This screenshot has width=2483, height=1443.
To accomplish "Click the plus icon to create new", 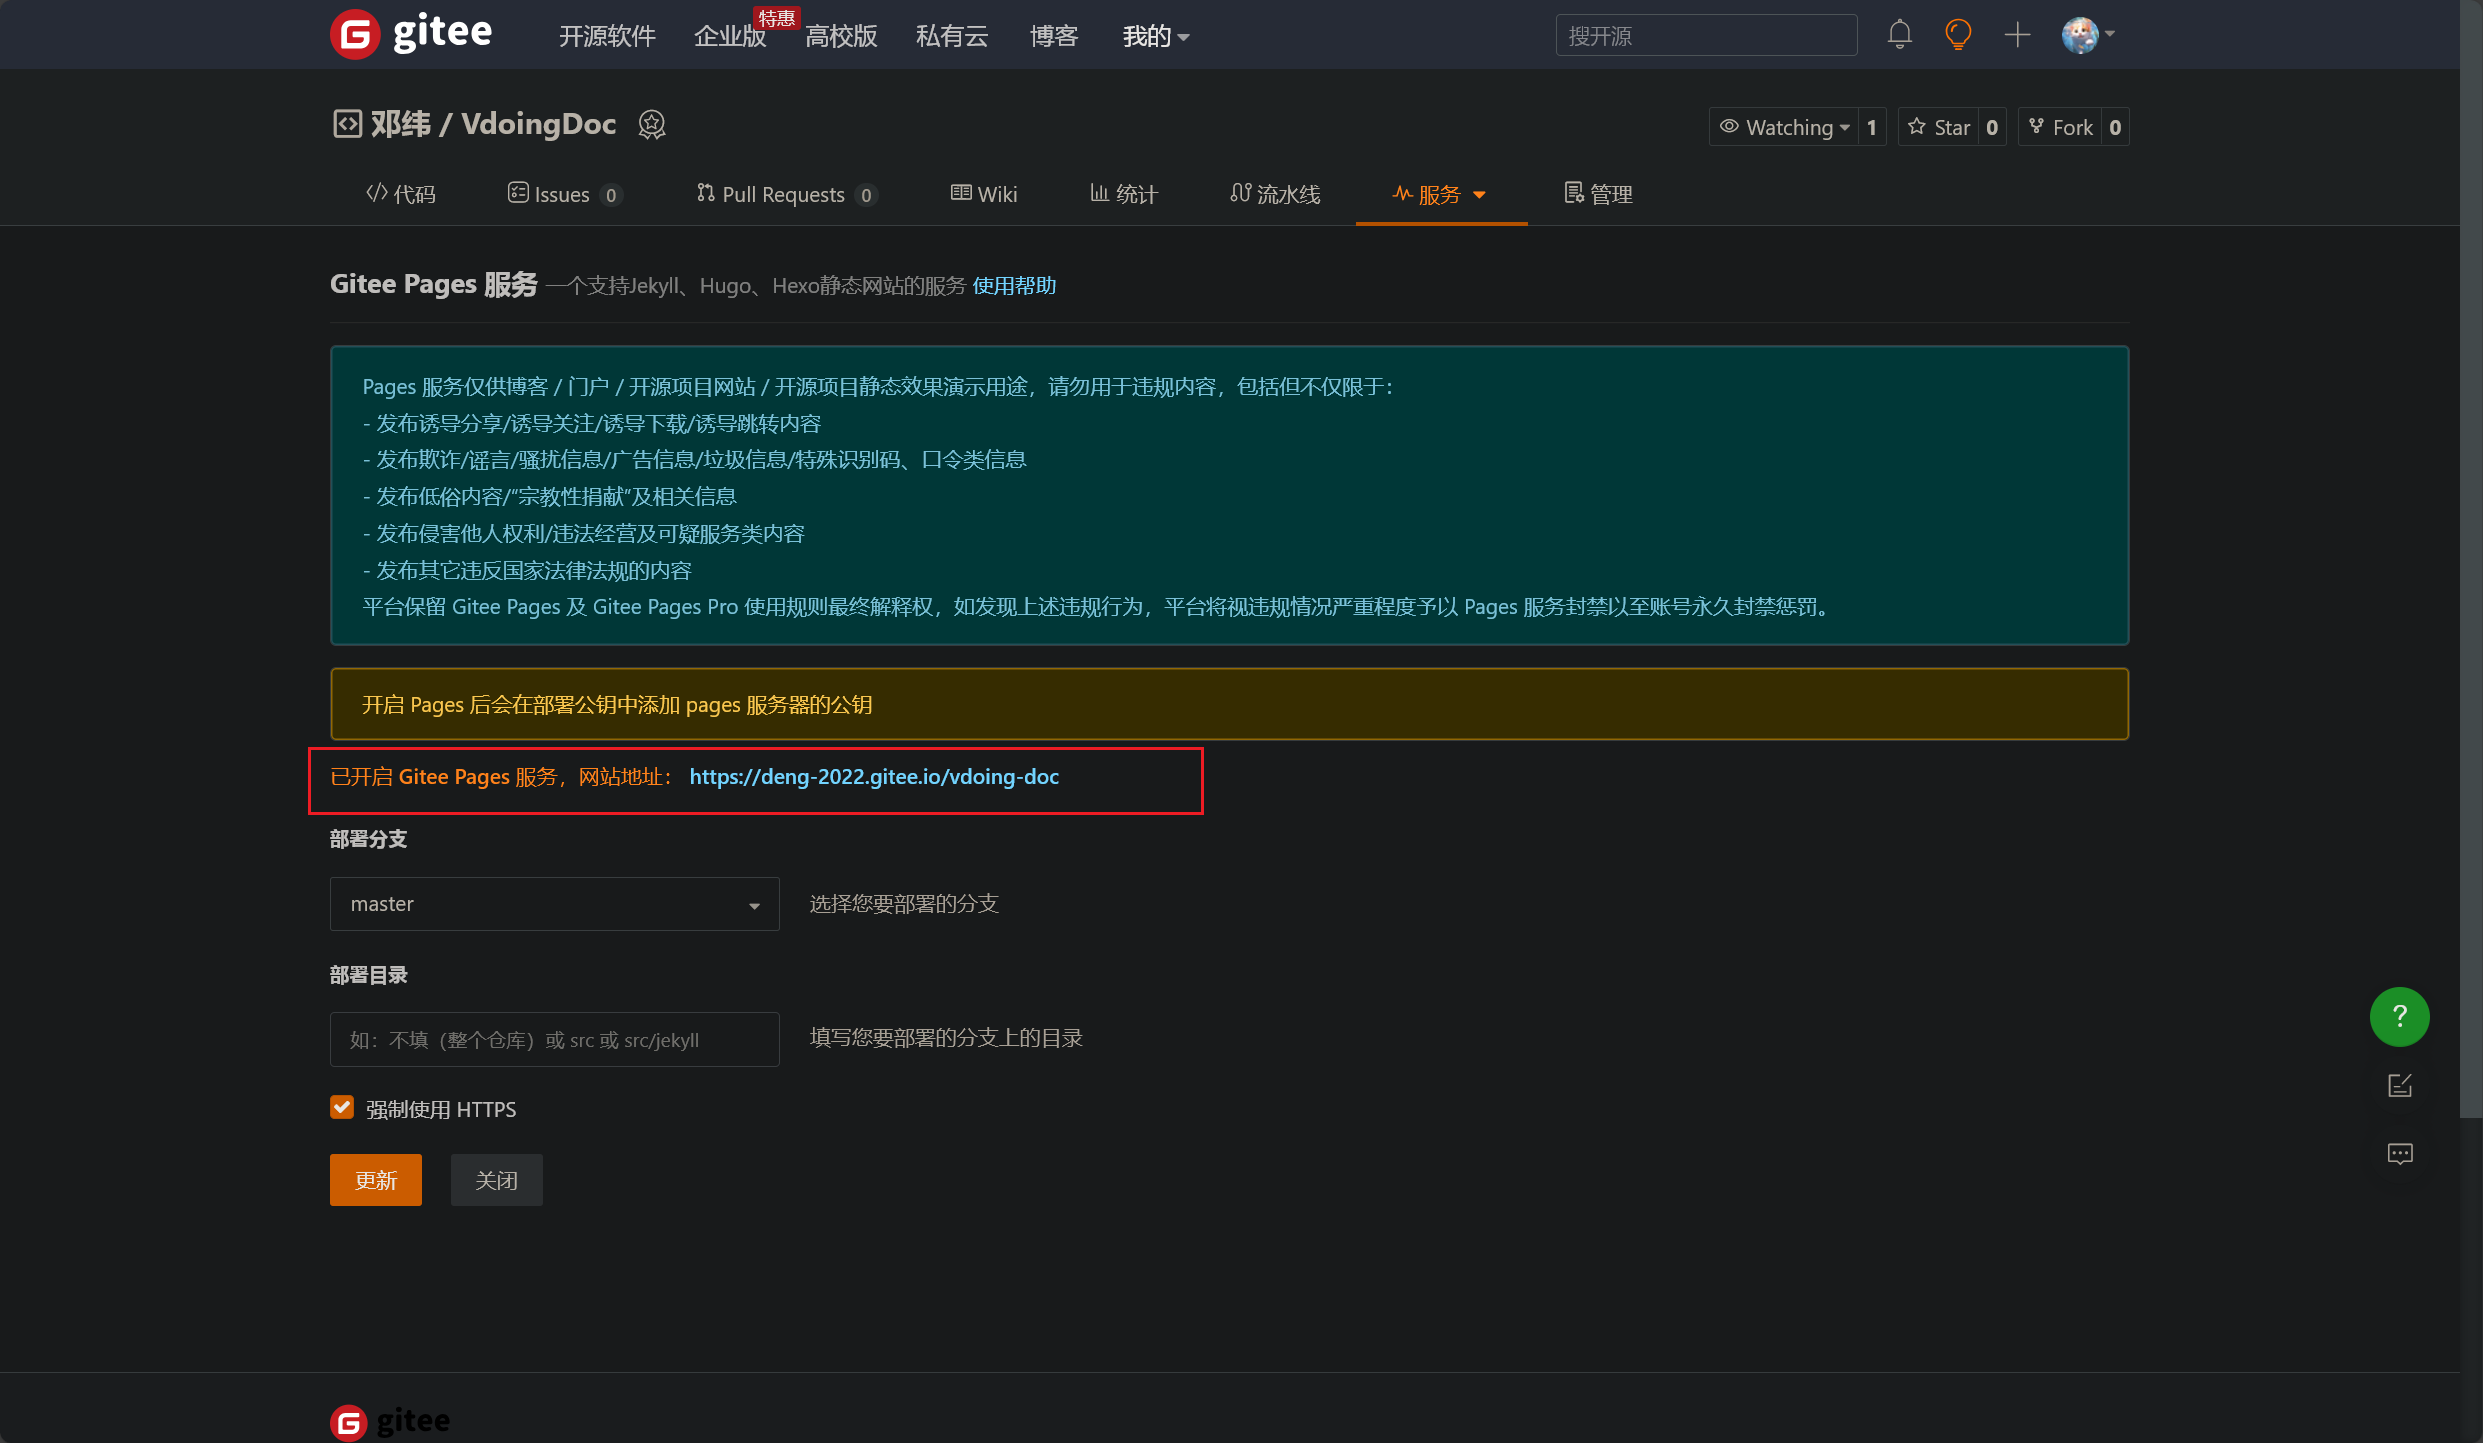I will (x=2017, y=35).
